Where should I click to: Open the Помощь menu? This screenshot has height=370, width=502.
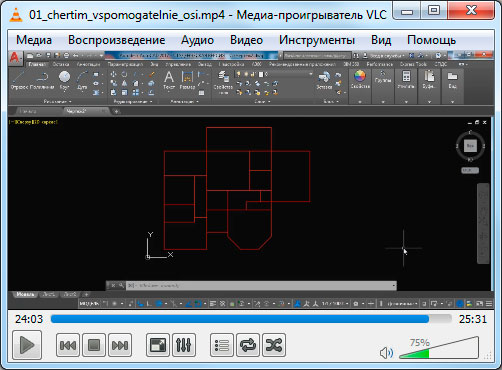click(431, 40)
